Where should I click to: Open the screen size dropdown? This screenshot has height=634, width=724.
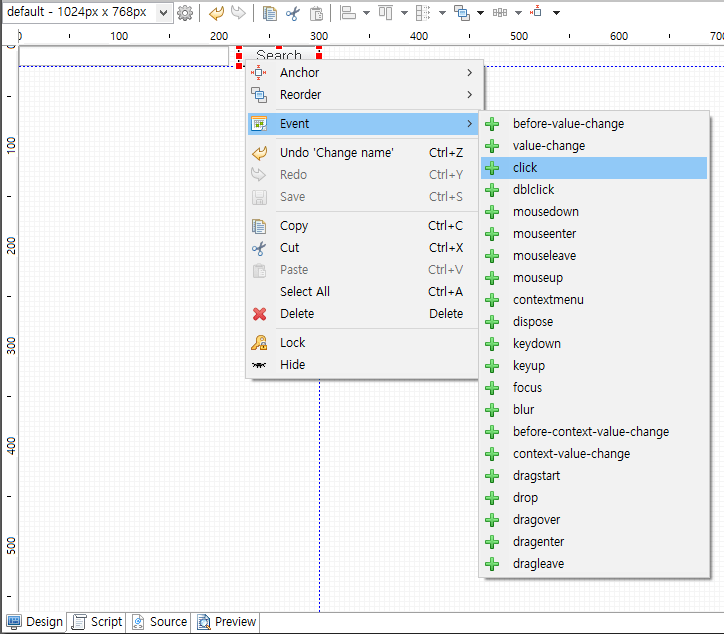(x=164, y=13)
